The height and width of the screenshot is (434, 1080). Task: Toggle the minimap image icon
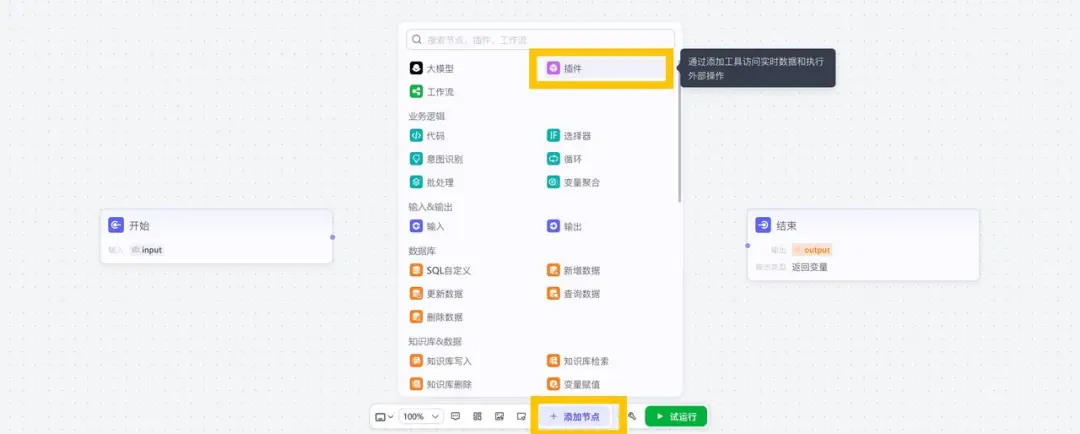click(499, 416)
